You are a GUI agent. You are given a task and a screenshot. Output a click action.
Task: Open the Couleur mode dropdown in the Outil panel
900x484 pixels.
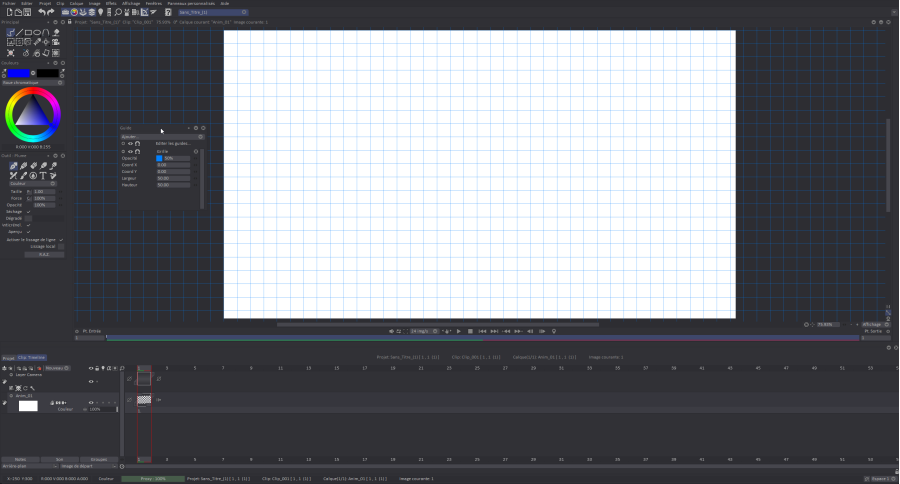coord(33,184)
